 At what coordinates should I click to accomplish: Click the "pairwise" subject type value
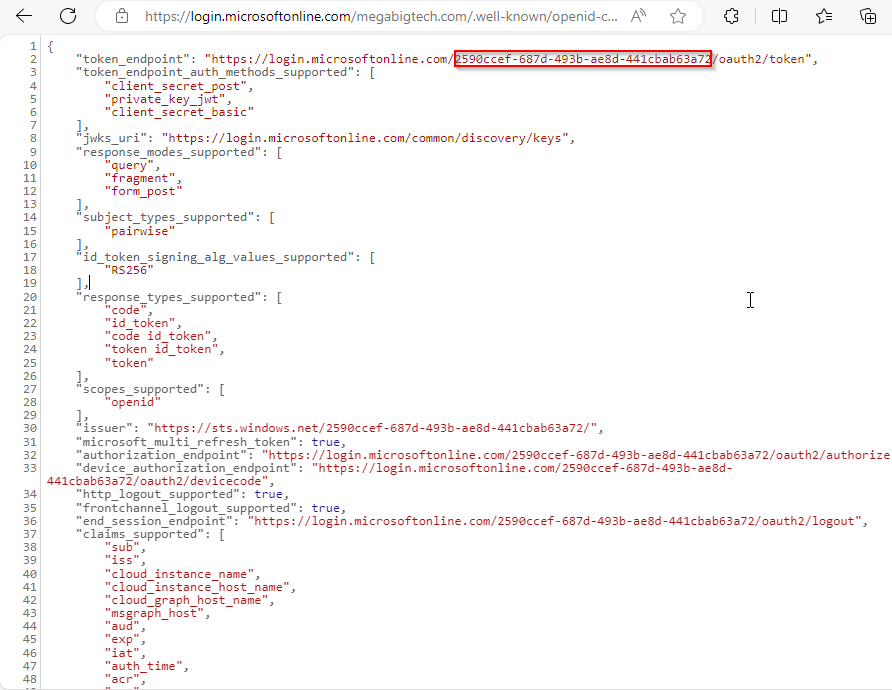(139, 230)
